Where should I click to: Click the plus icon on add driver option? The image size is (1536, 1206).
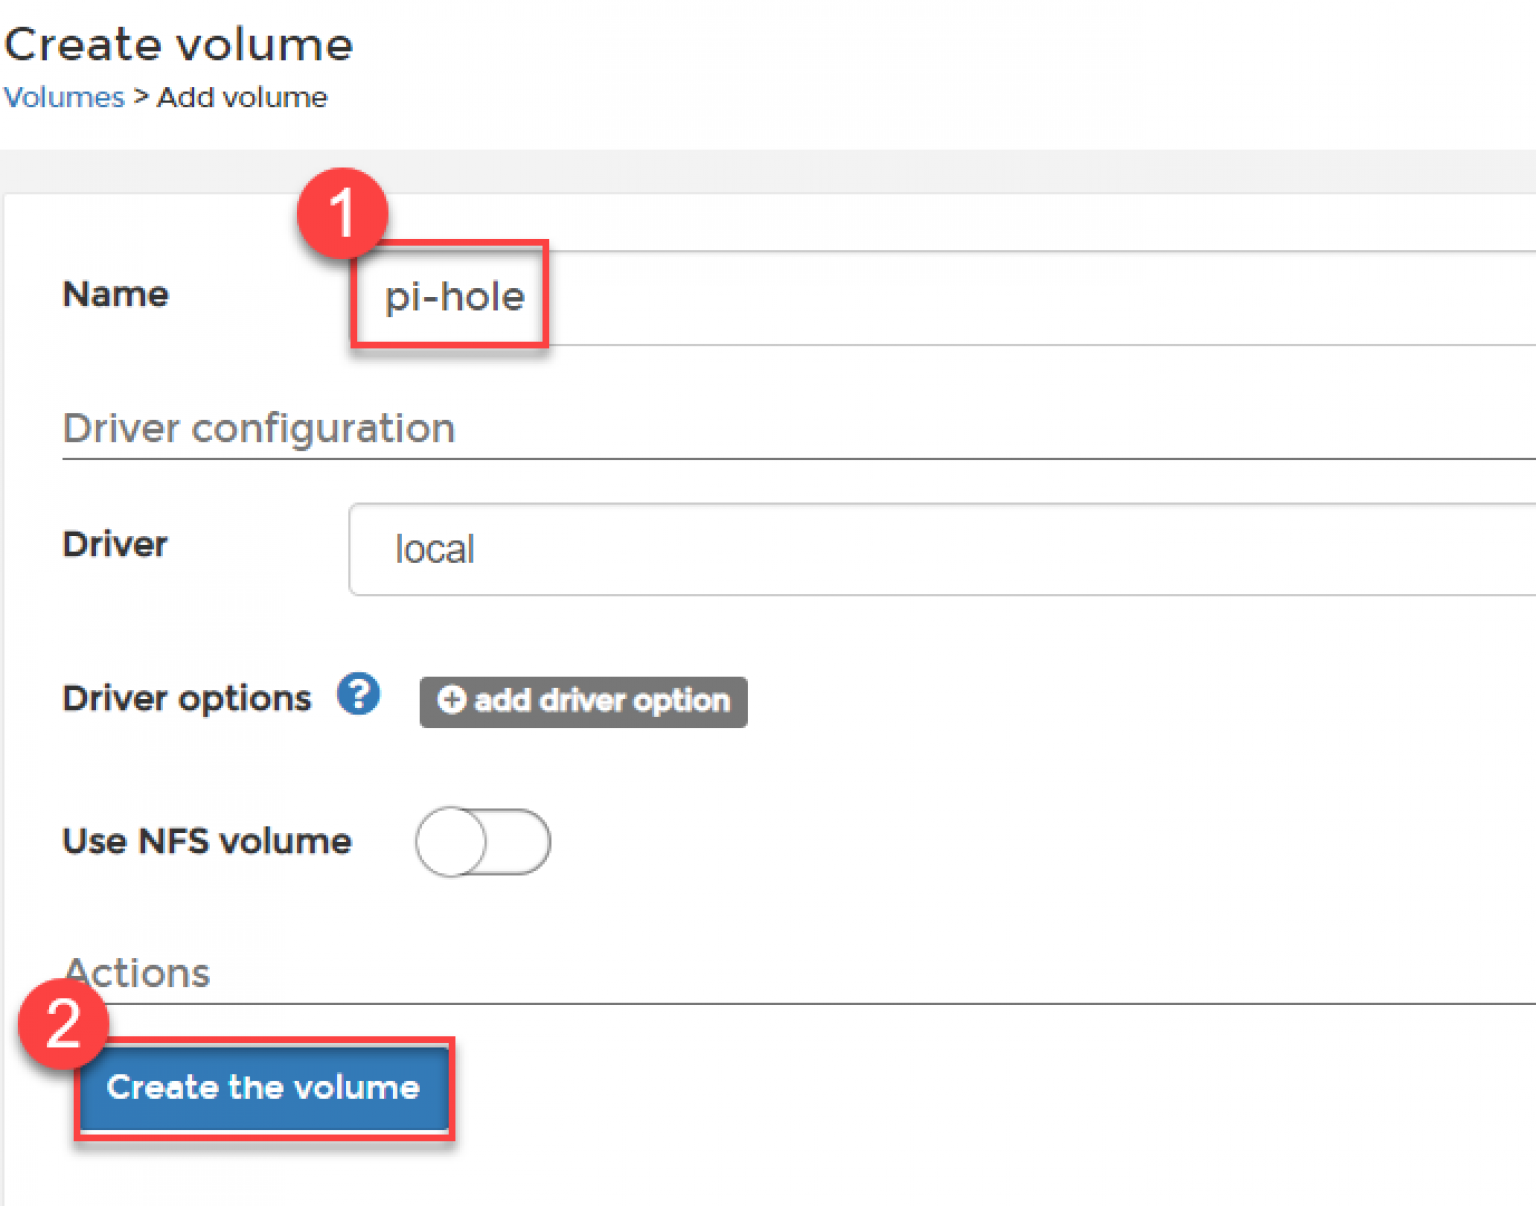[x=452, y=701]
